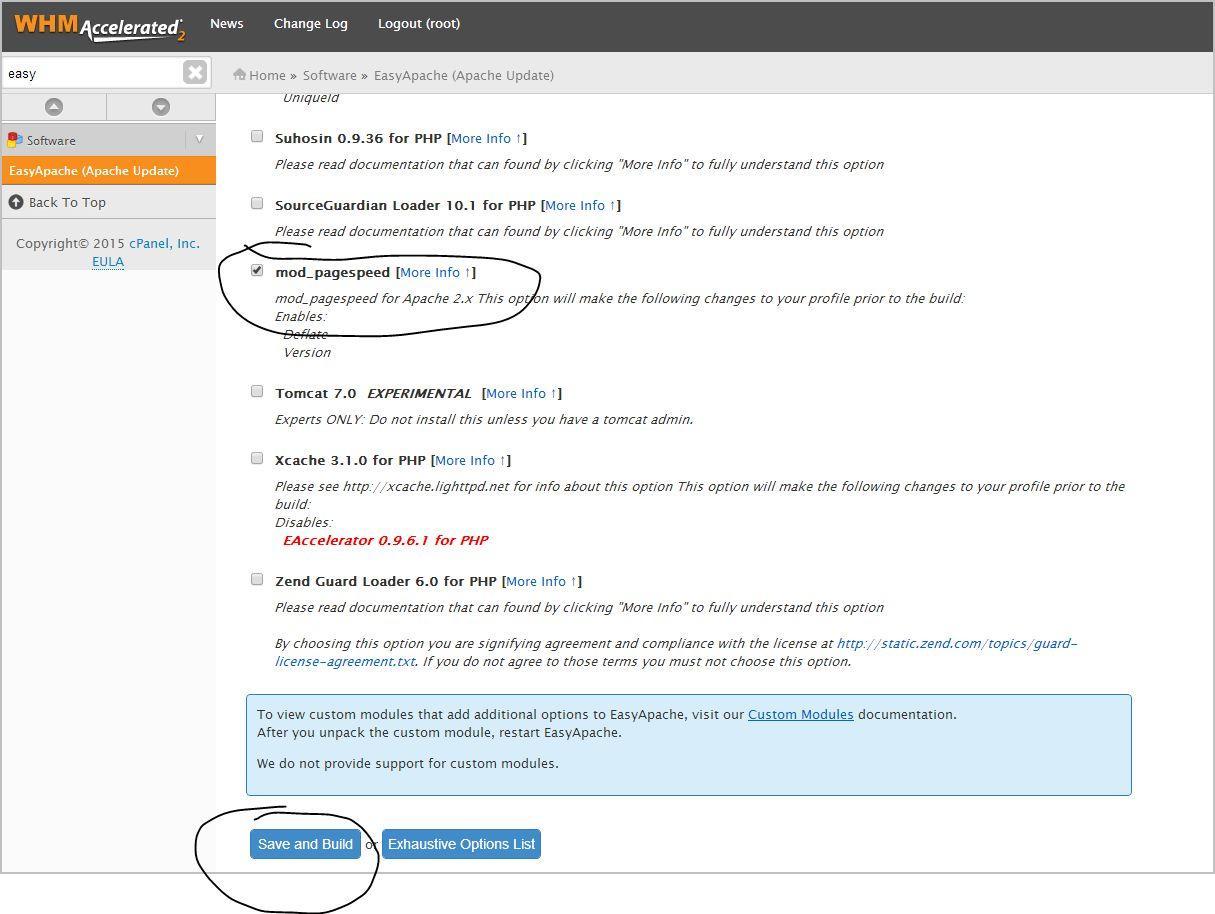Collapse the Software sidebar section arrow
Viewport: 1215px width, 914px height.
pos(199,139)
